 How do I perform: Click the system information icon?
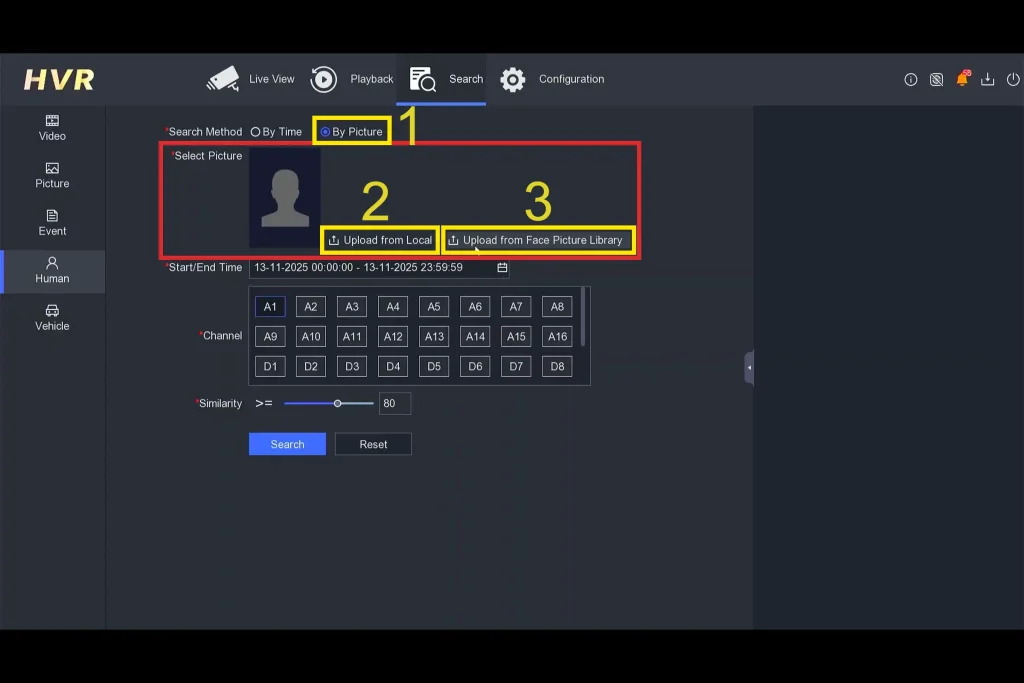point(910,80)
